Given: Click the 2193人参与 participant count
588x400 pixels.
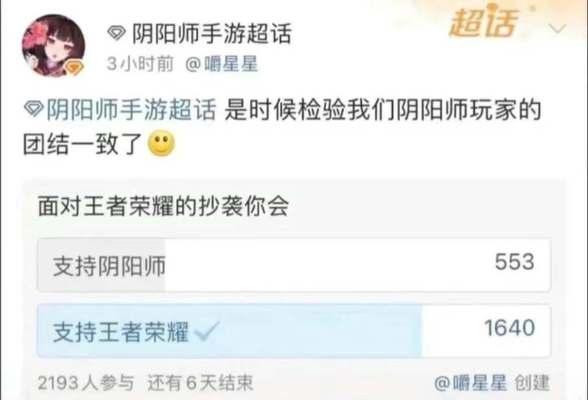Looking at the screenshot, I should [86, 383].
